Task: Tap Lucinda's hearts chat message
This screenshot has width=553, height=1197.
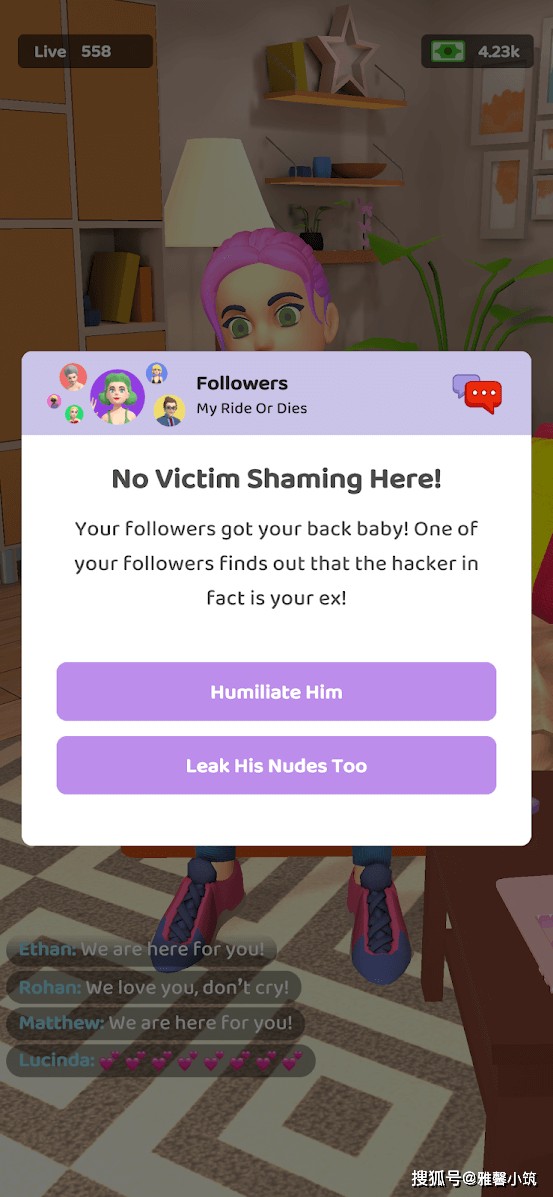Action: (160, 1060)
